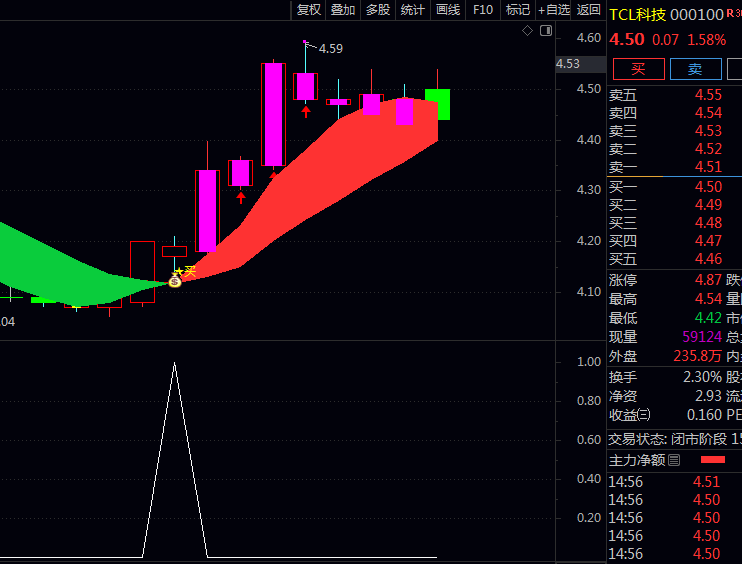Select the 多股 multi-stock view
The width and height of the screenshot is (742, 564).
click(x=378, y=10)
